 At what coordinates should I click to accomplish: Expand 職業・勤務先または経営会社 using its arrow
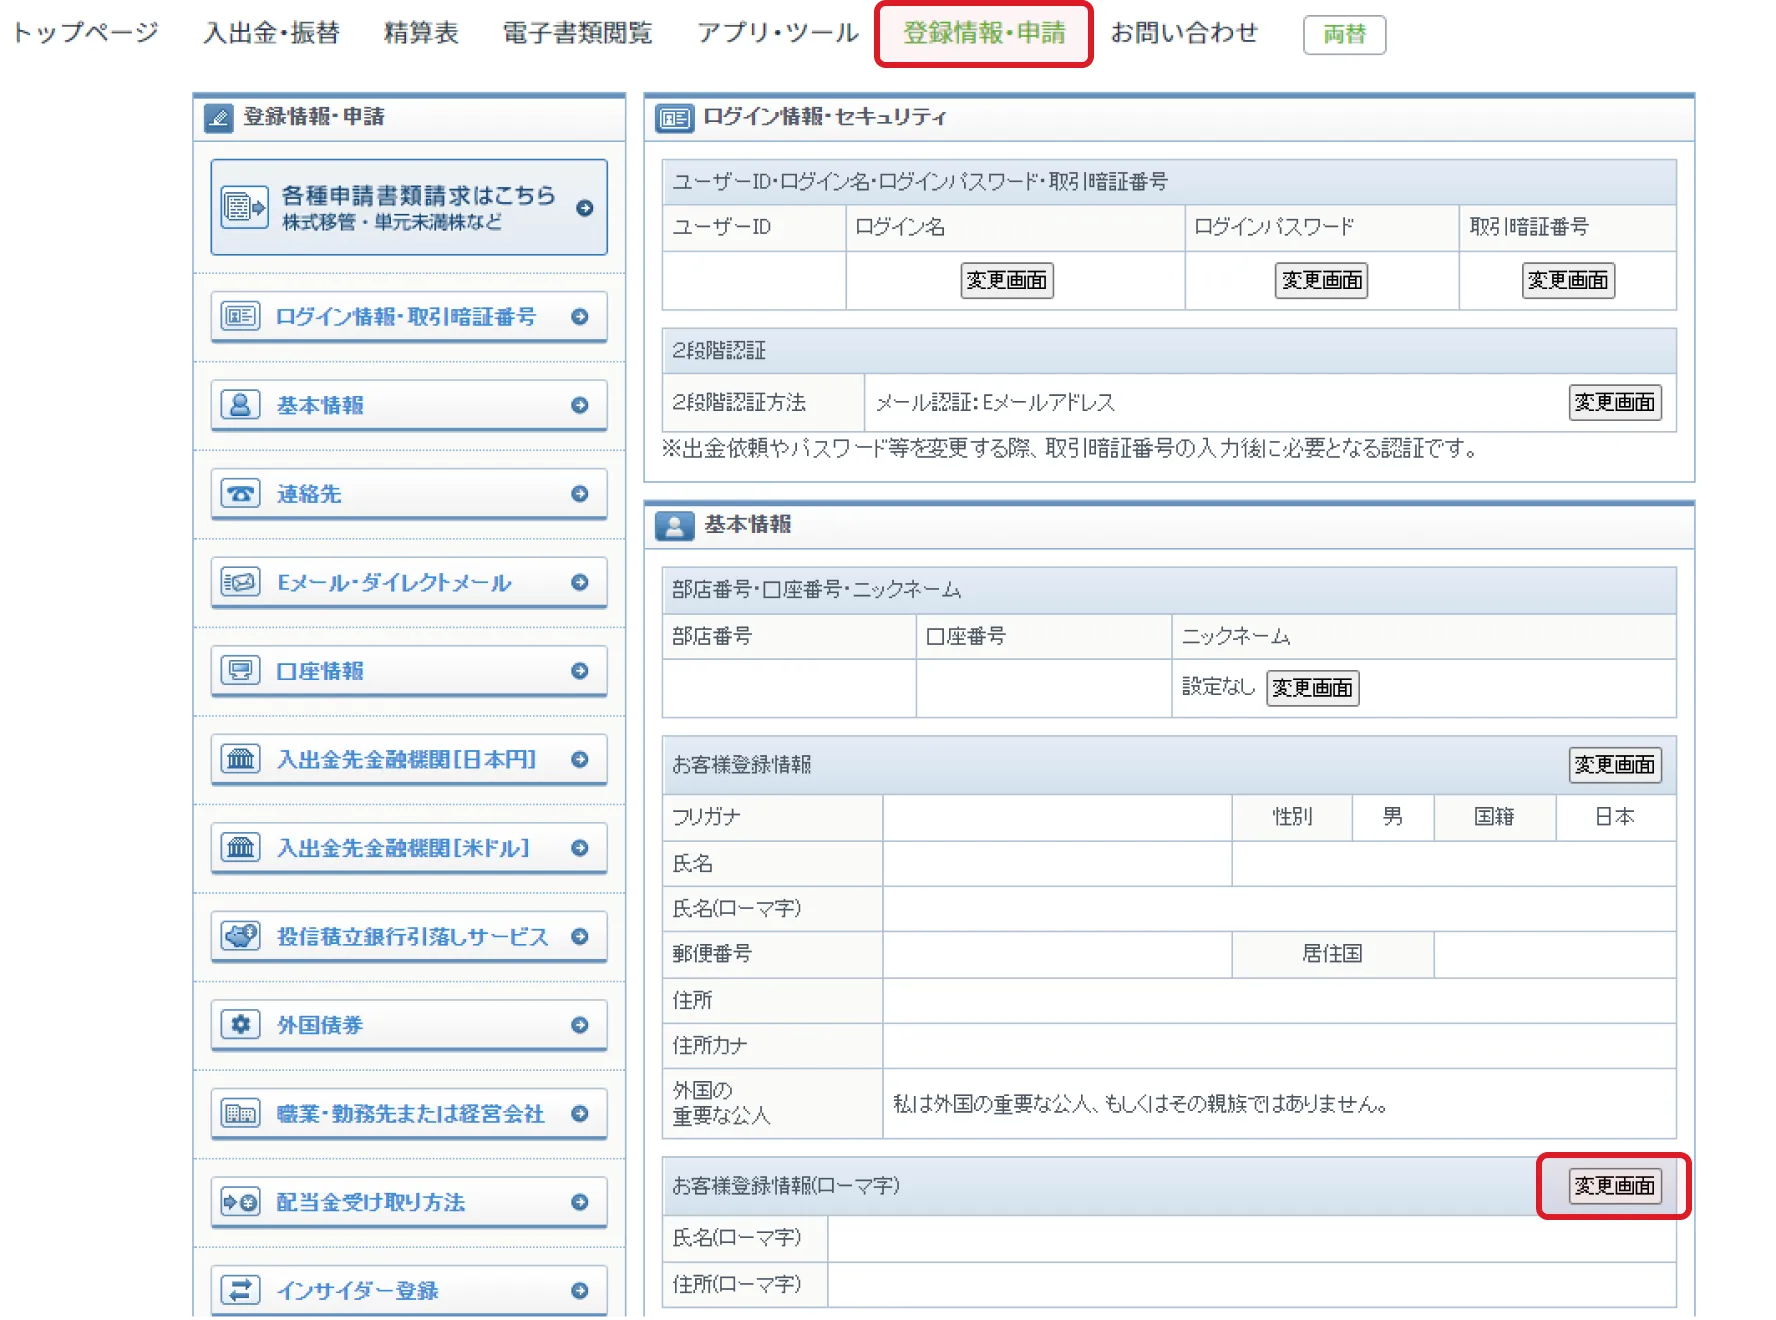(x=580, y=1113)
